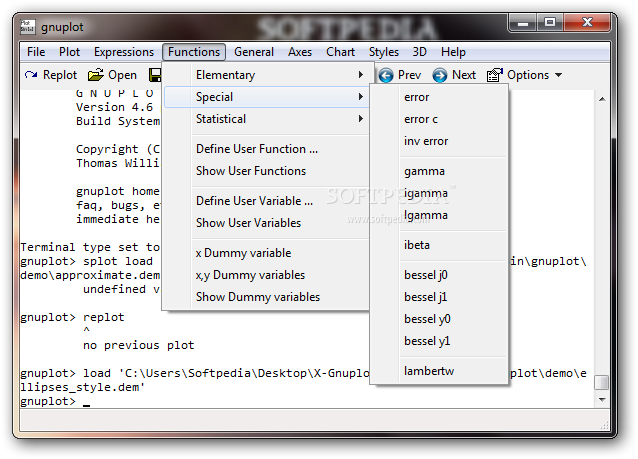Open the Chart menu
Screen dimensions: 638x459
click(340, 52)
